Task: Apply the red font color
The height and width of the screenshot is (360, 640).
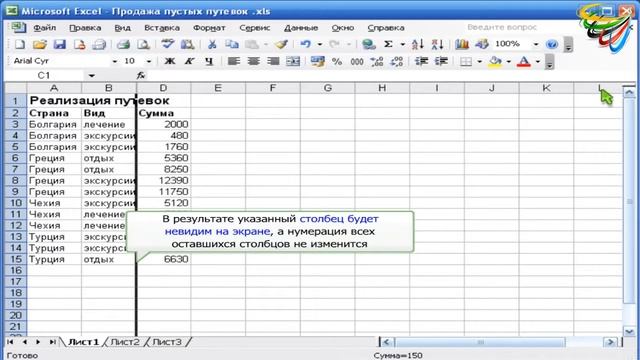Action: point(524,61)
